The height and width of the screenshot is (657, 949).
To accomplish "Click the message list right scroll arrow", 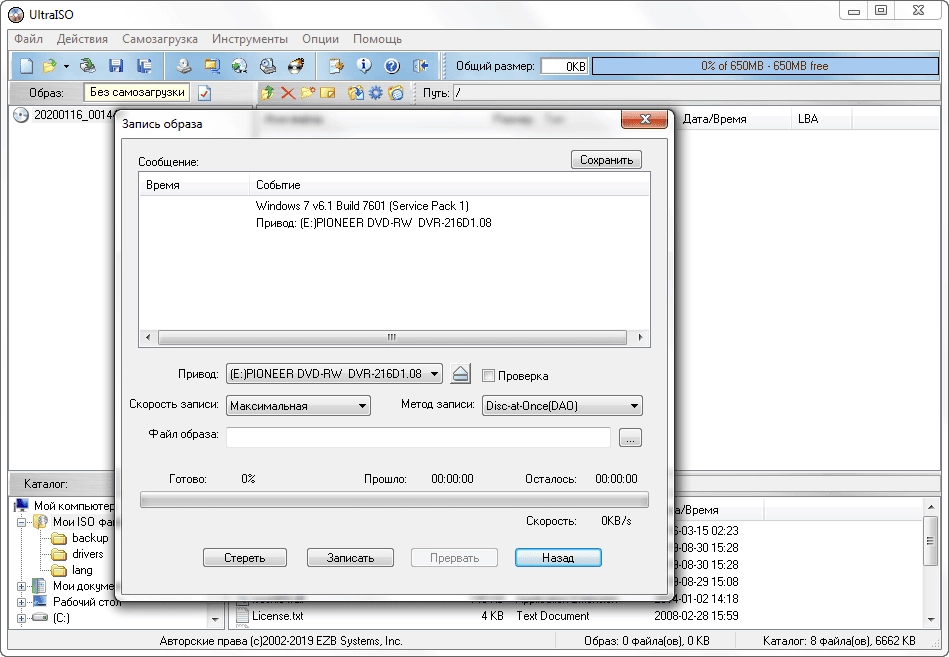I will tap(640, 337).
